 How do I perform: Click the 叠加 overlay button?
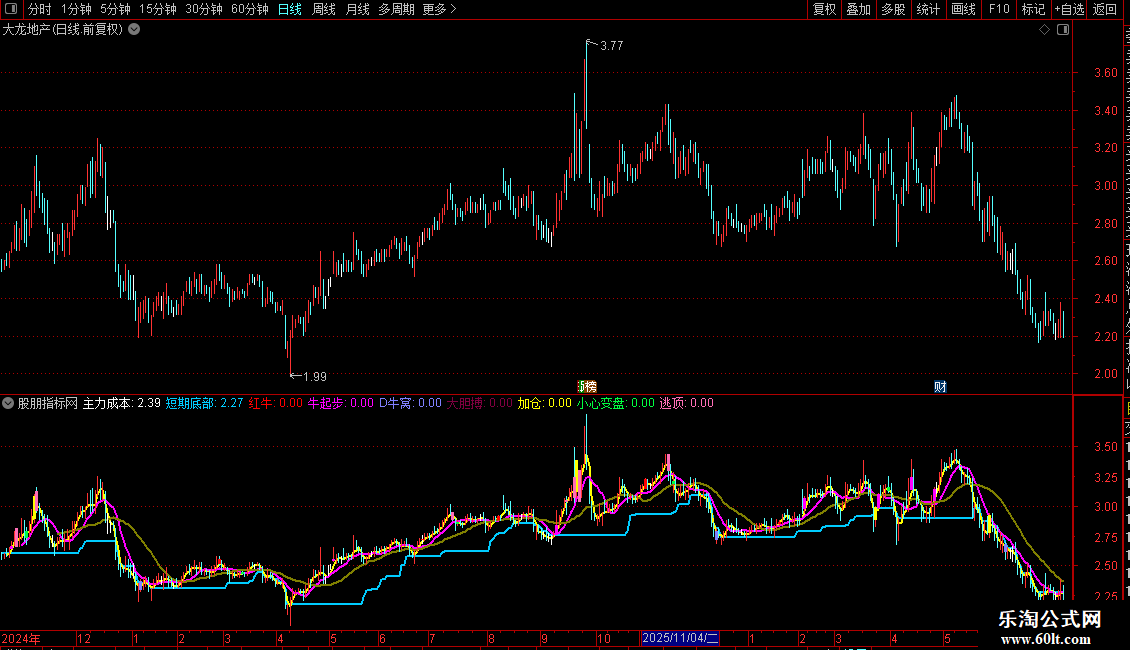coord(858,9)
